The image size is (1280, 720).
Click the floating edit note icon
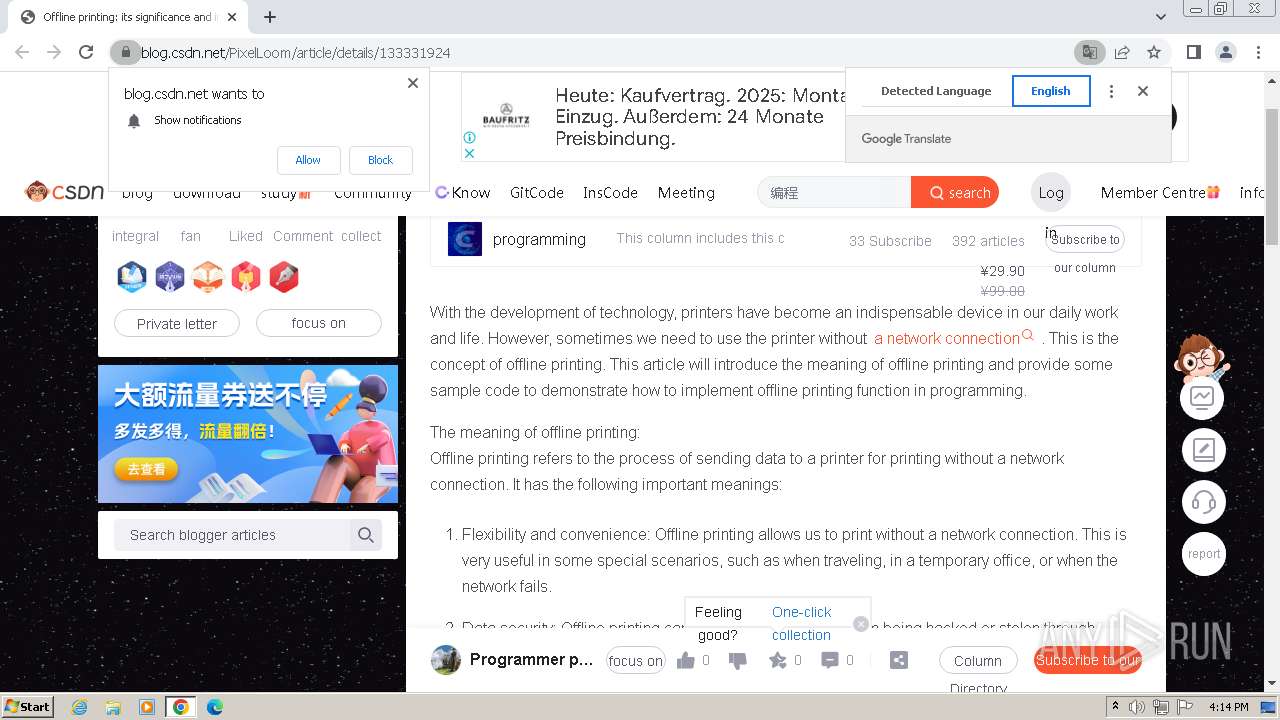click(x=1204, y=450)
